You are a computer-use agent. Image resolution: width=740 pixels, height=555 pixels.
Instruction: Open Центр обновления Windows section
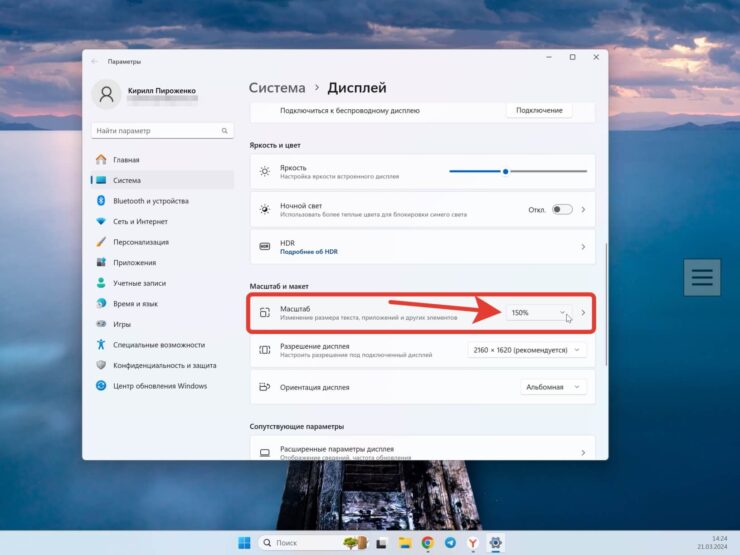(159, 386)
